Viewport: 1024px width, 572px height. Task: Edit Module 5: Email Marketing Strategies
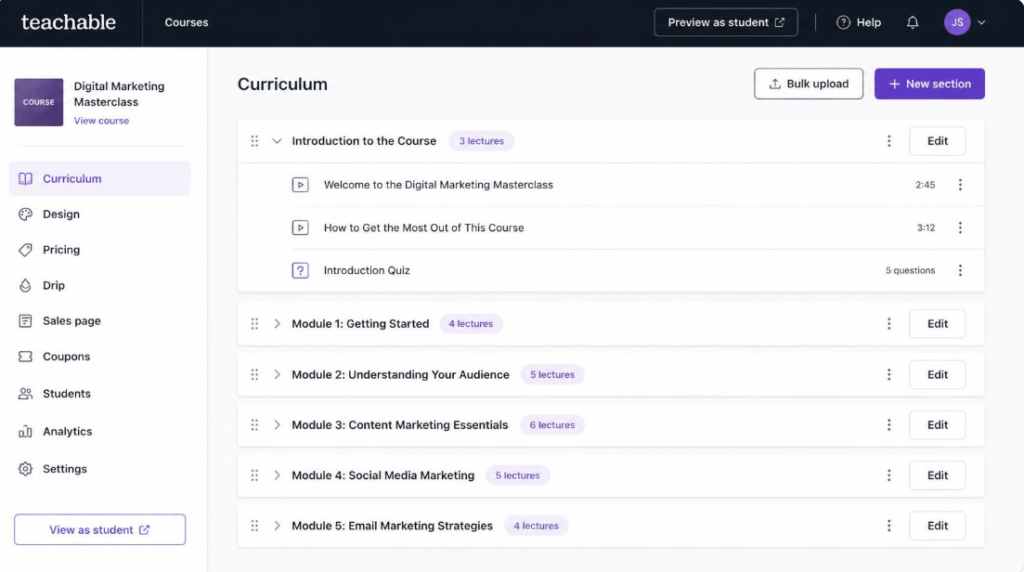(x=937, y=526)
